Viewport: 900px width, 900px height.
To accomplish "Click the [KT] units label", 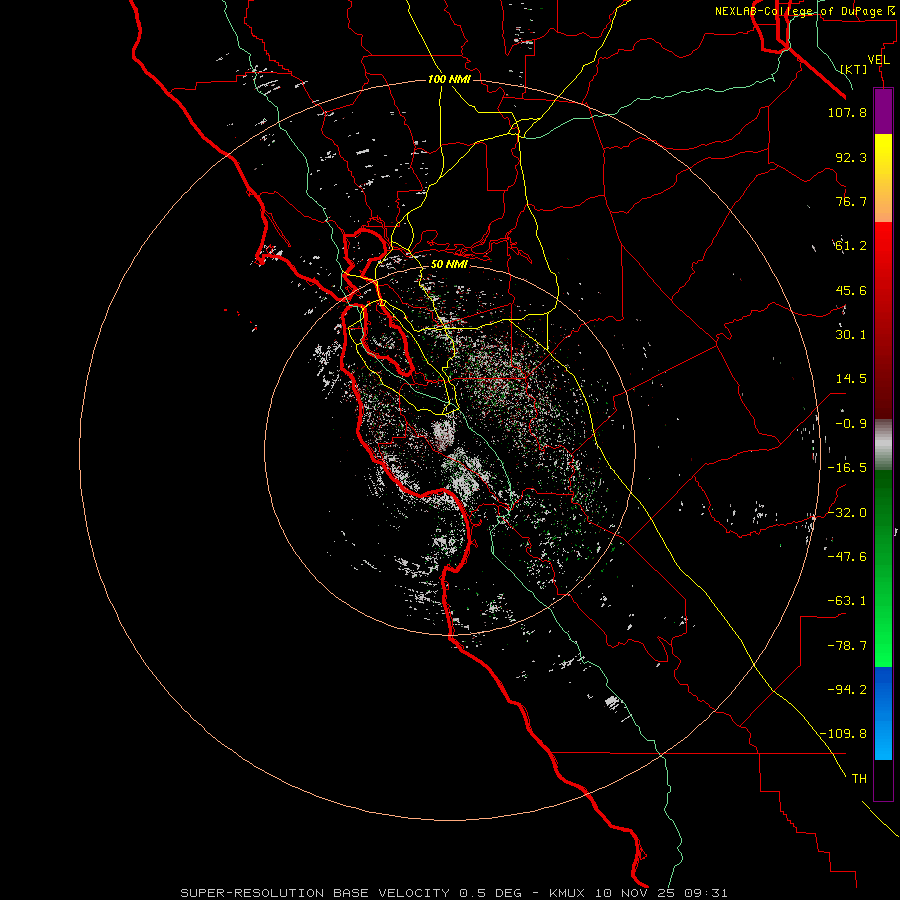I will coord(854,69).
